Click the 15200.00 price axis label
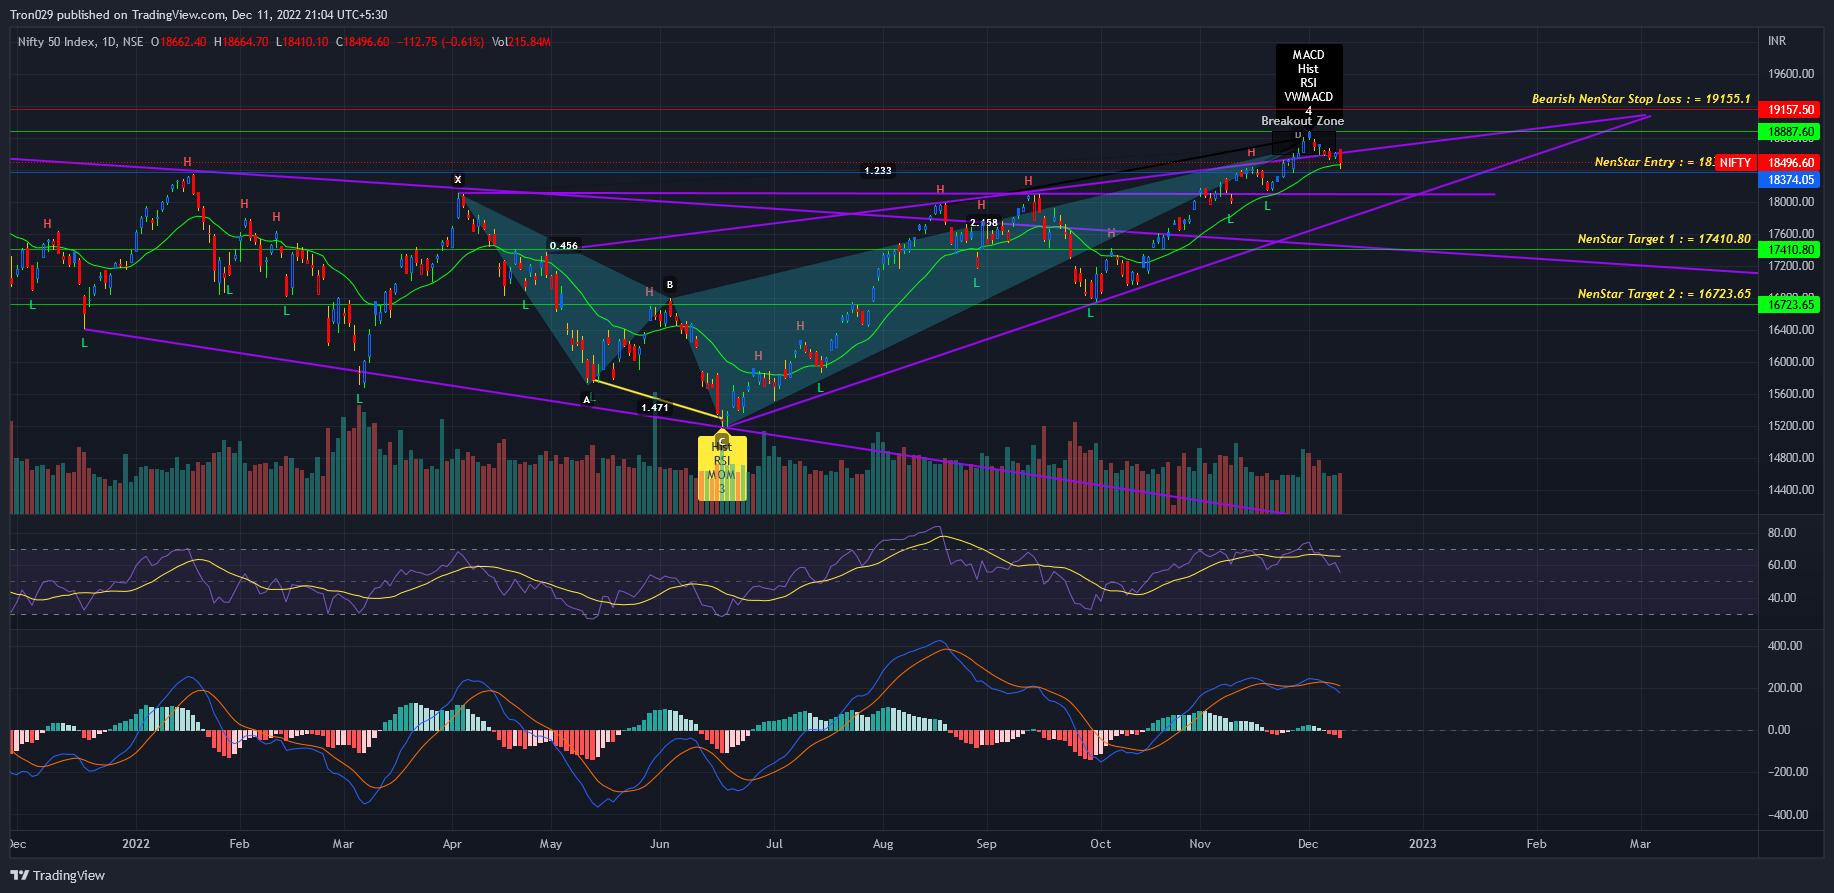The image size is (1834, 893). click(1790, 426)
